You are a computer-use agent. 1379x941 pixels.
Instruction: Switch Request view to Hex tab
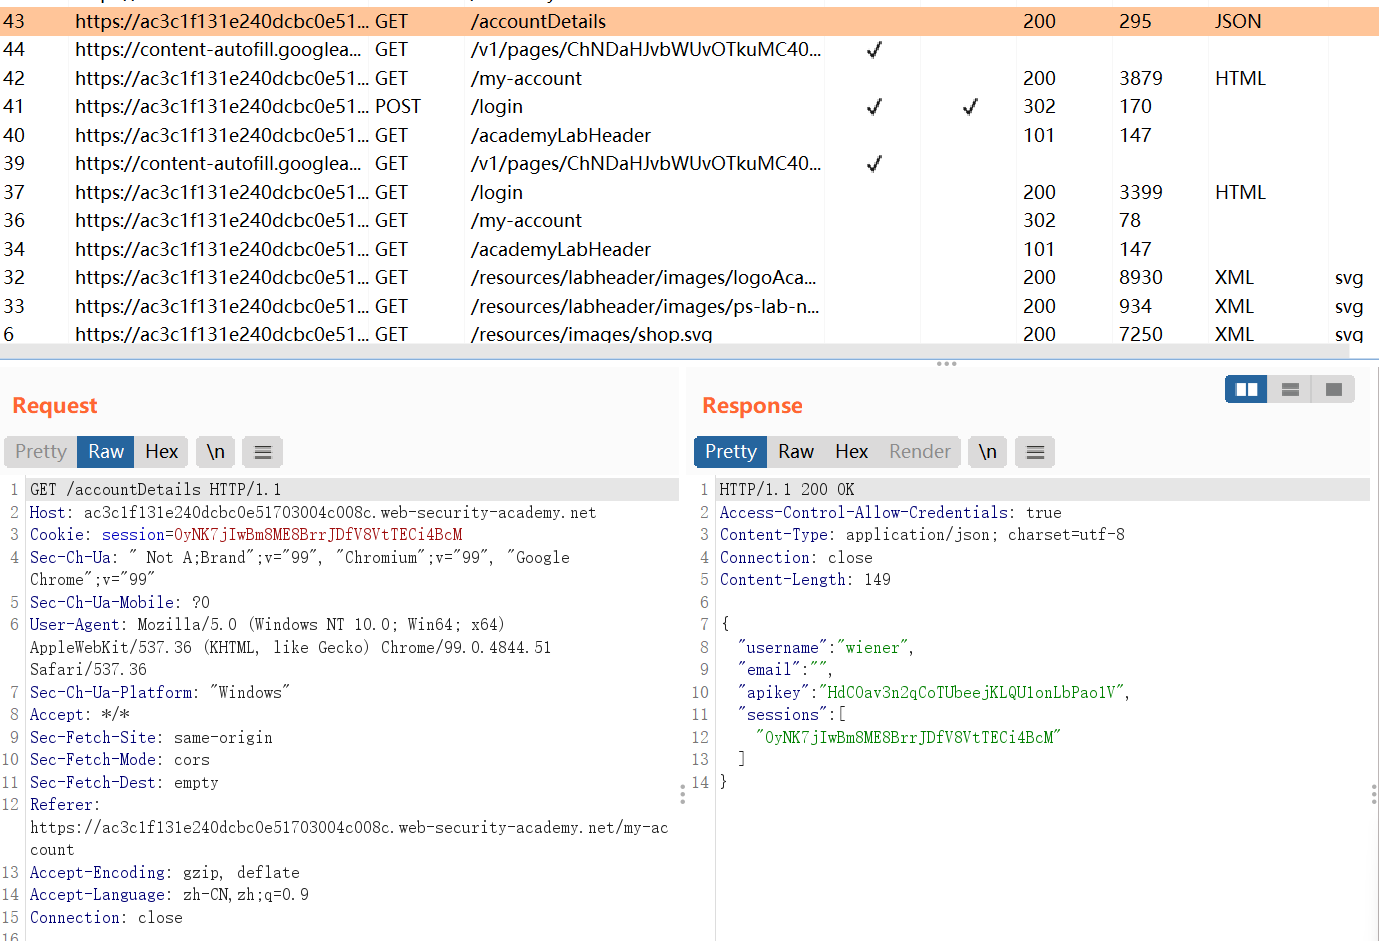(x=161, y=452)
